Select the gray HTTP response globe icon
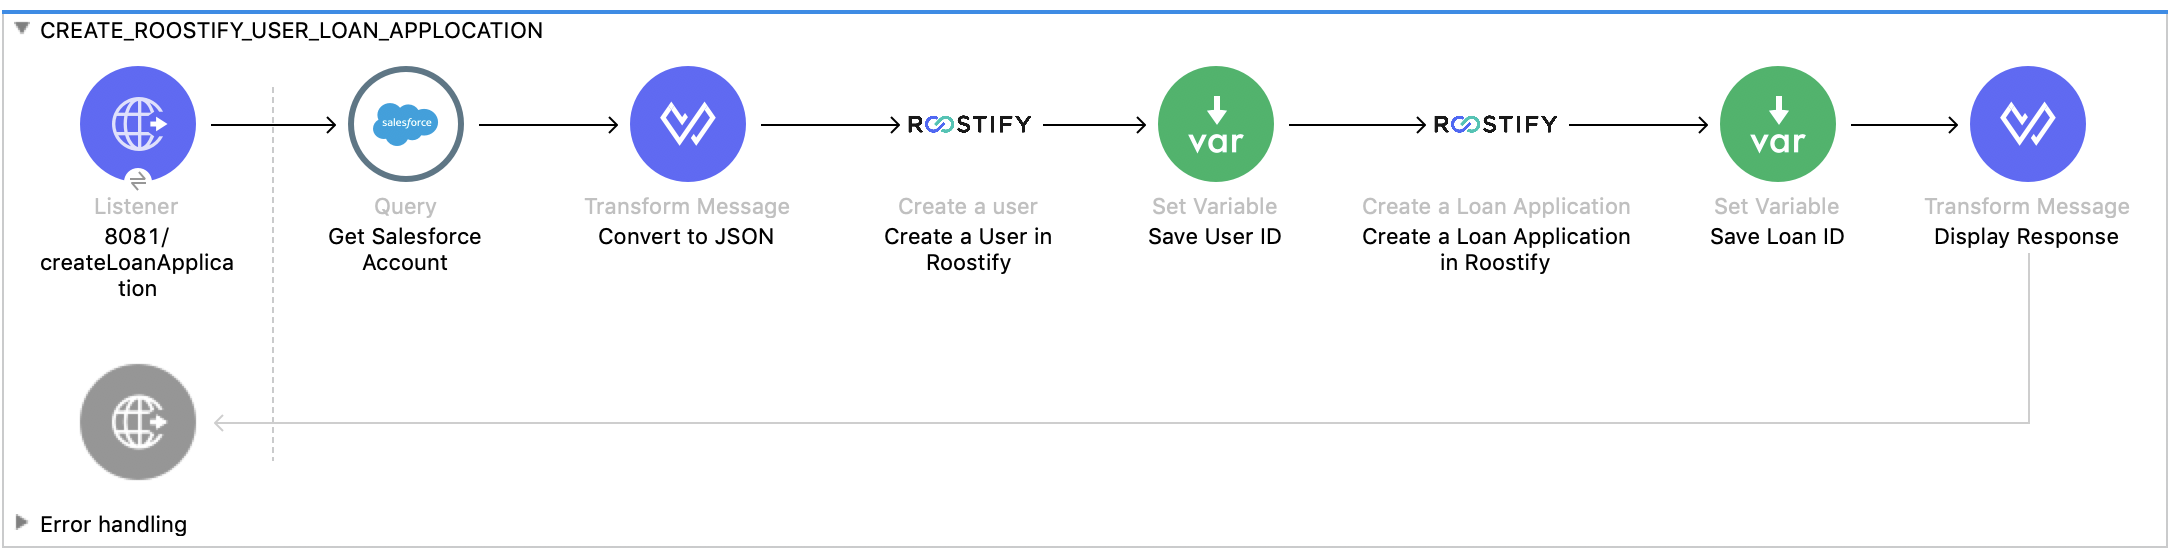This screenshot has height=554, width=2176. coord(138,422)
